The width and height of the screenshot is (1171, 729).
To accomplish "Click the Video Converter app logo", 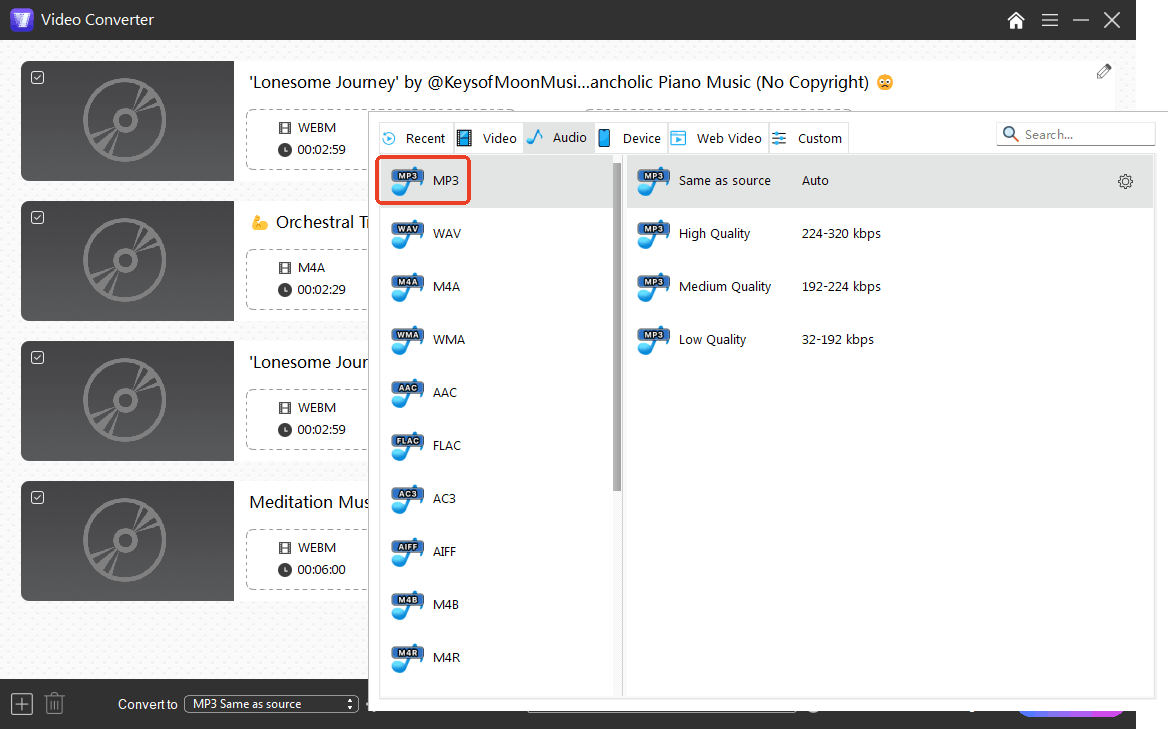I will [x=22, y=19].
